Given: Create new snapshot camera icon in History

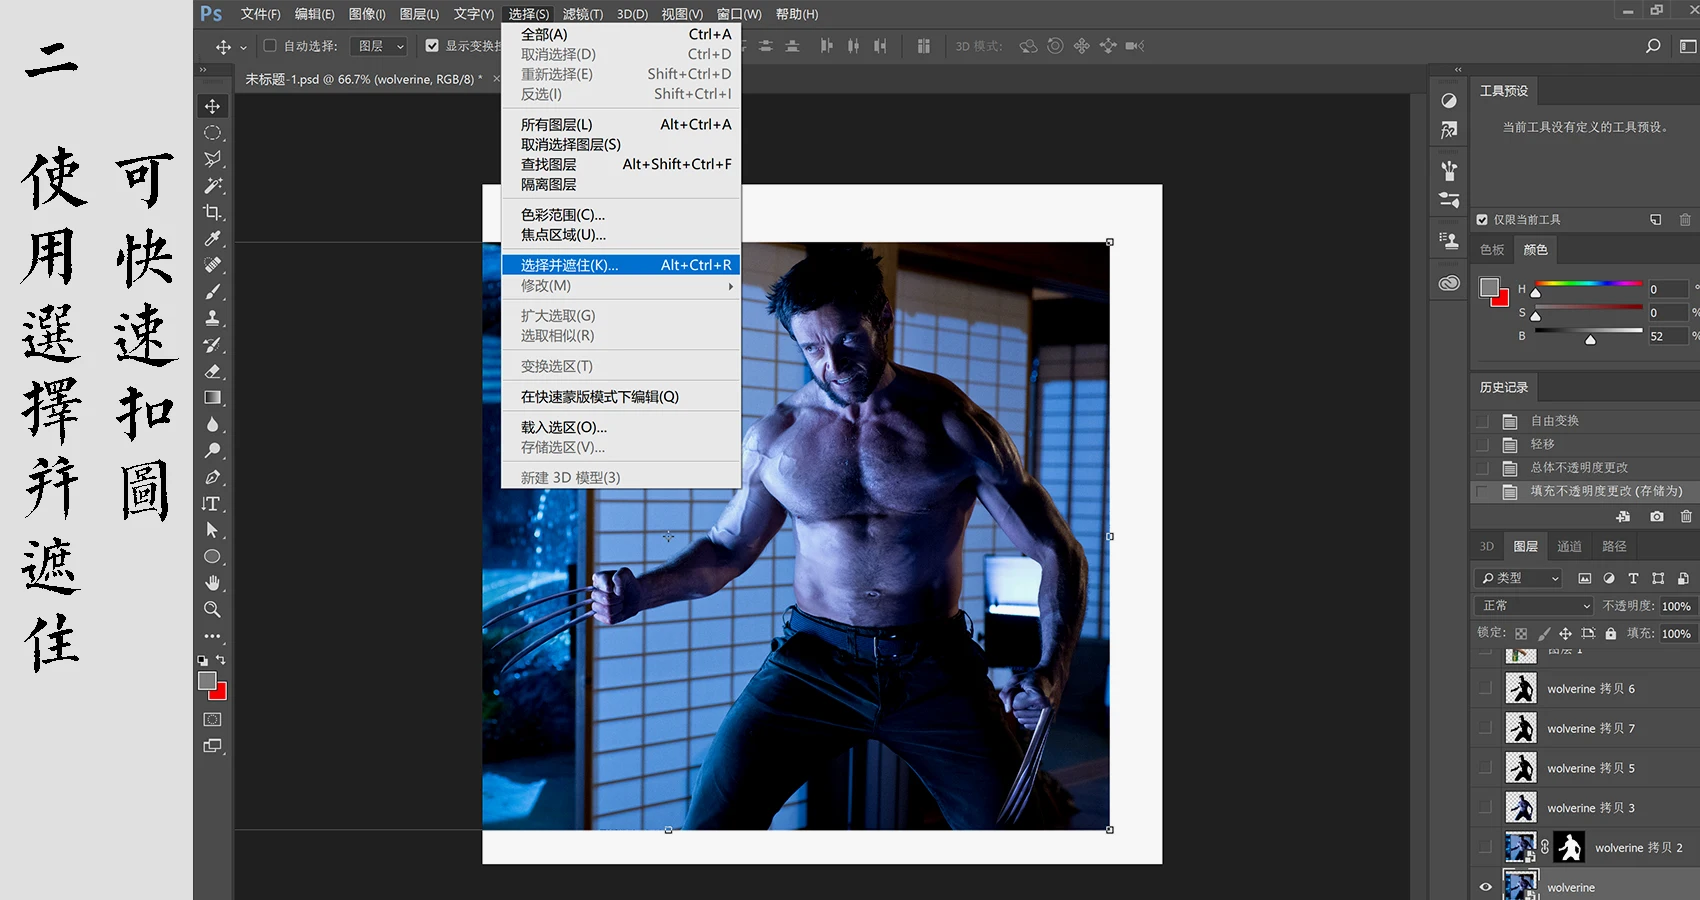Looking at the screenshot, I should 1657,516.
